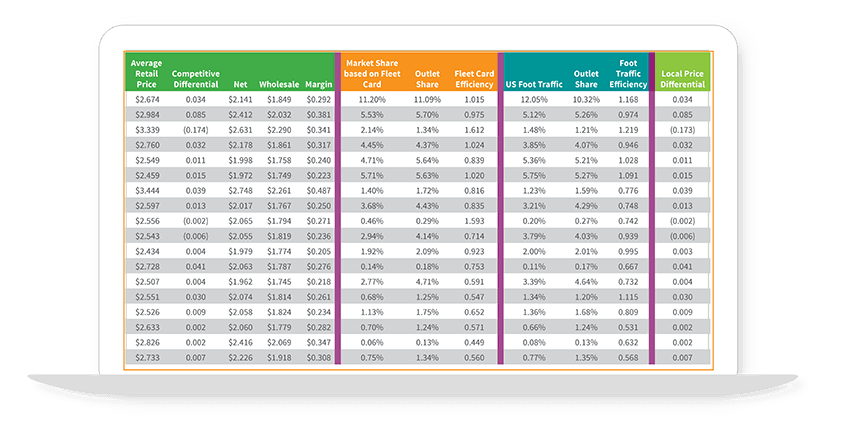Select the 1.612 fleet card efficiency cell
The image size is (850, 425).
[474, 130]
